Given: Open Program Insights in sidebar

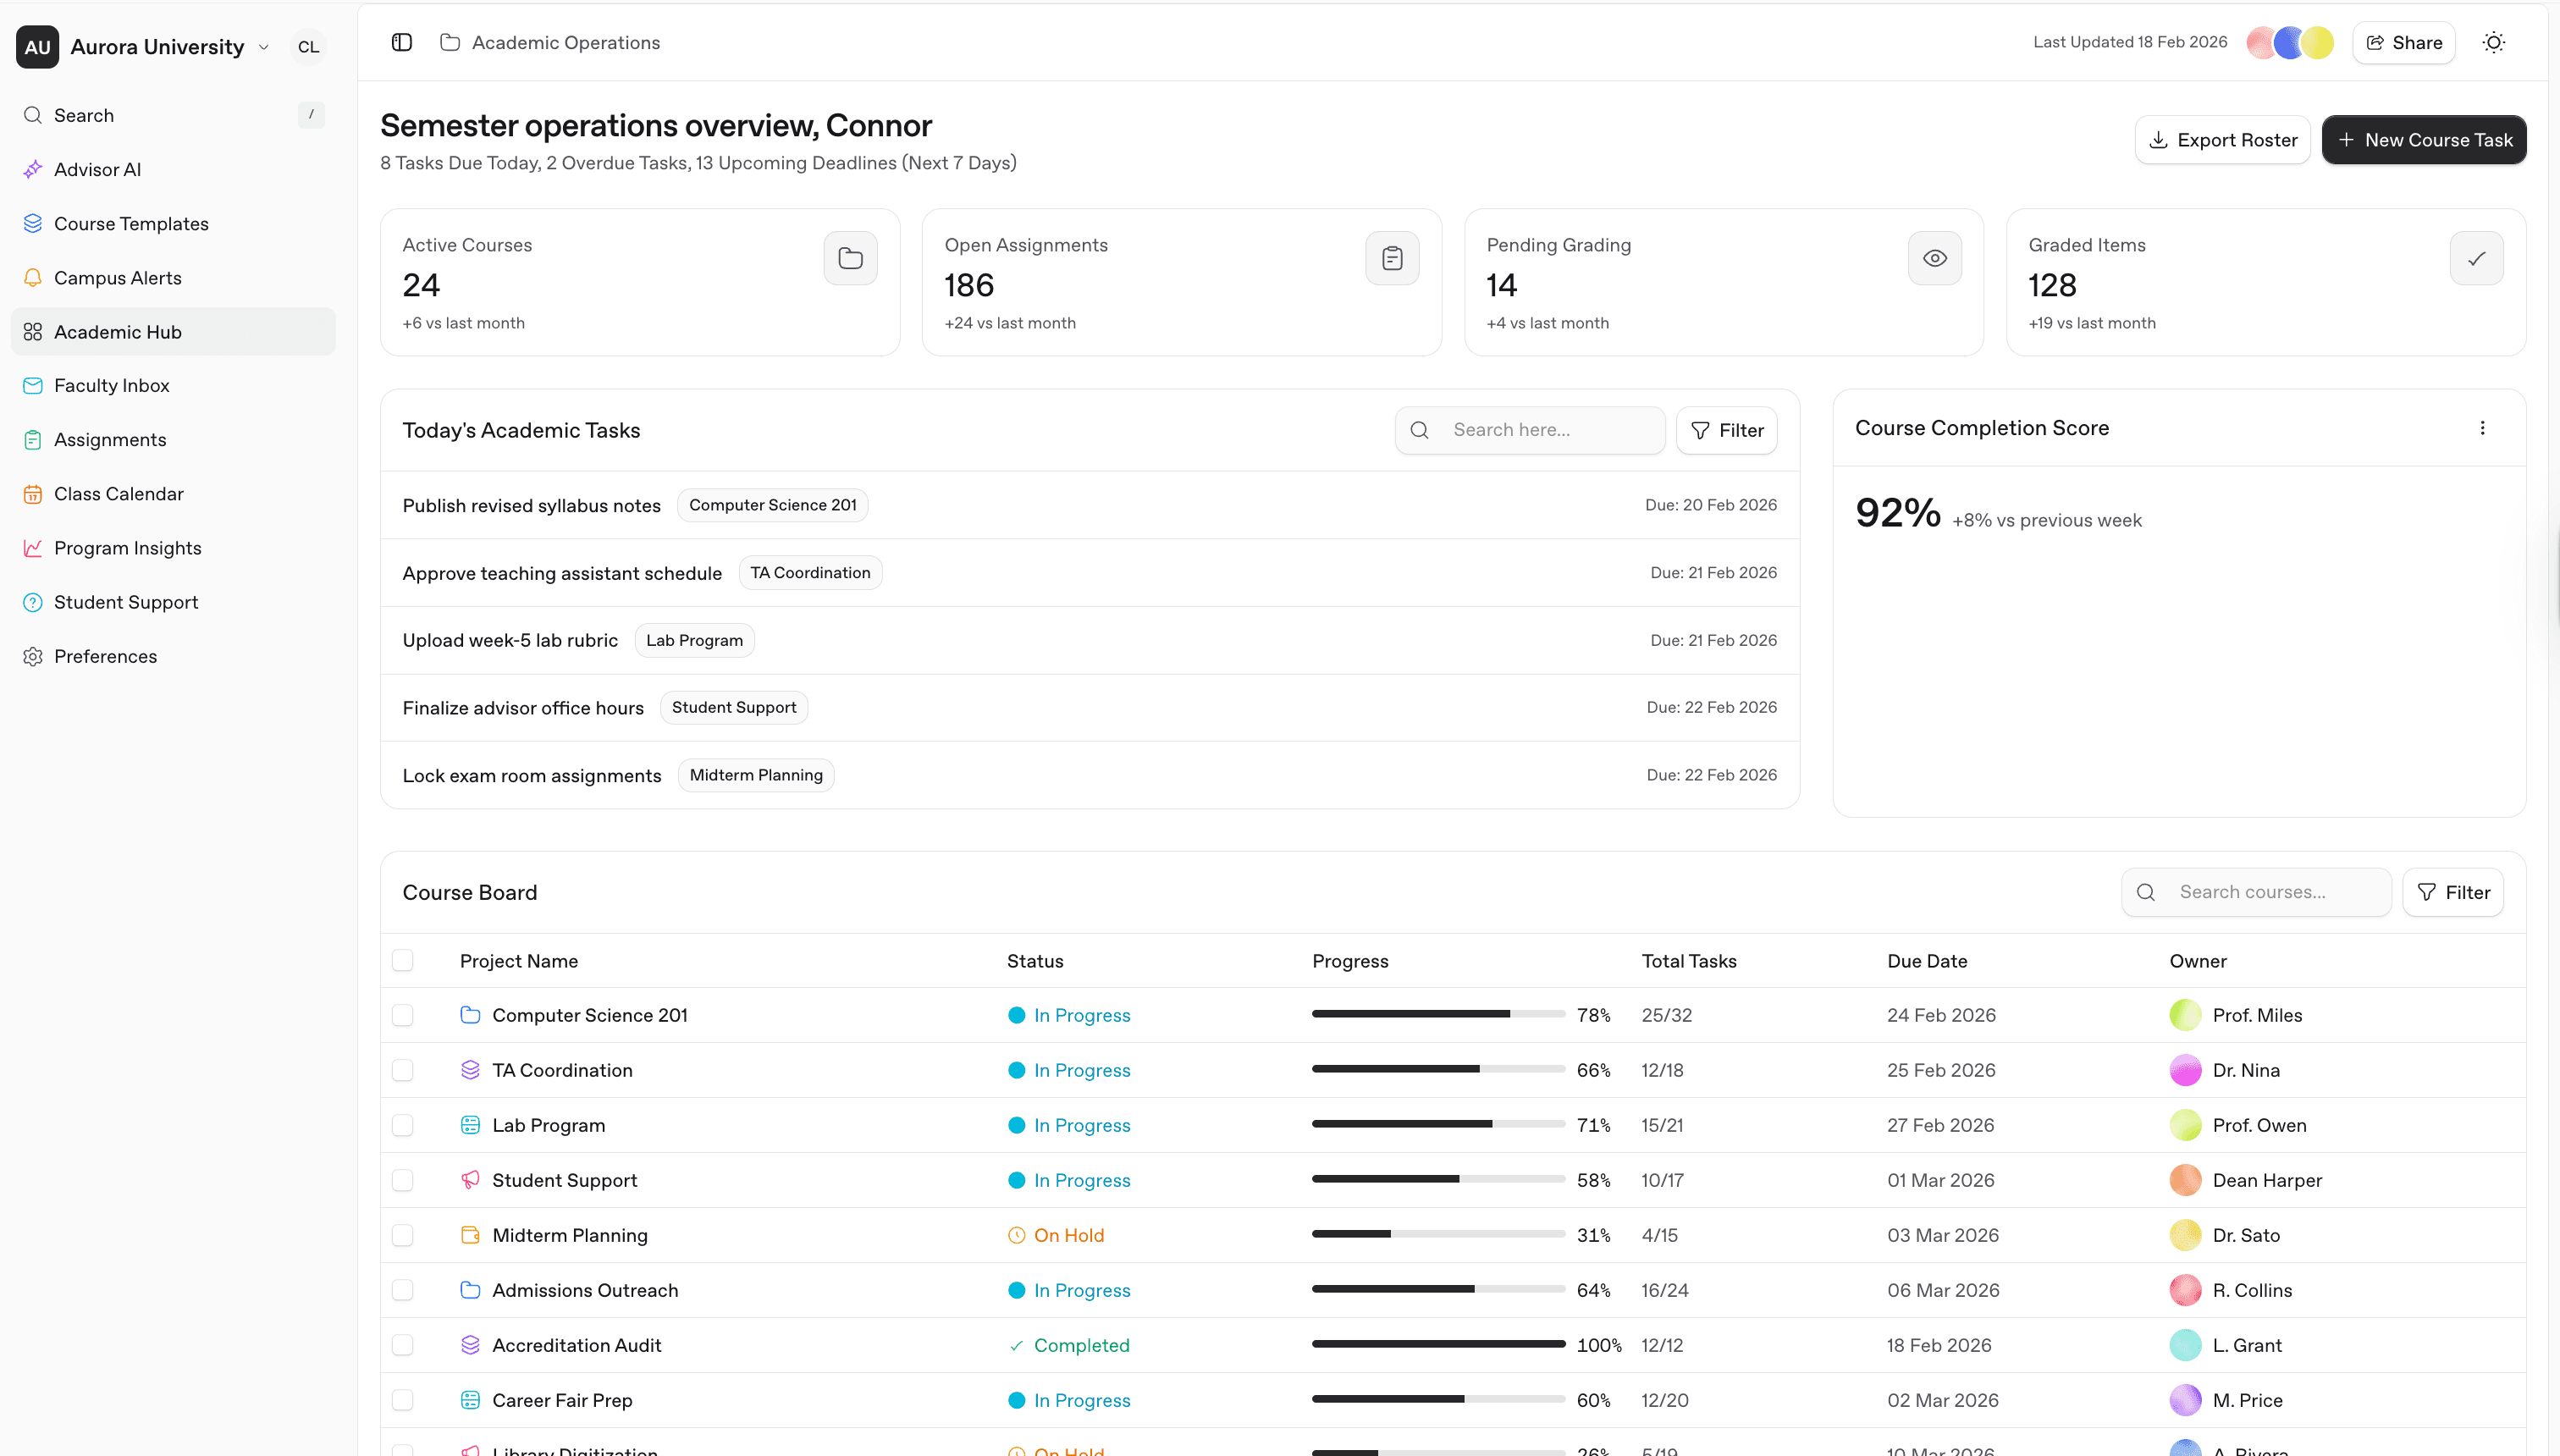Looking at the screenshot, I should (x=127, y=548).
